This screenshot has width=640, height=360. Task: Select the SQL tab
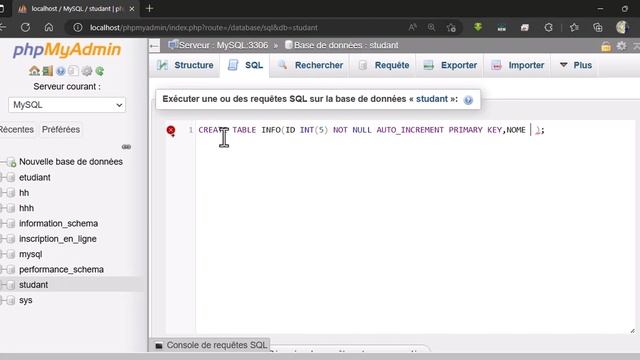tap(245, 65)
